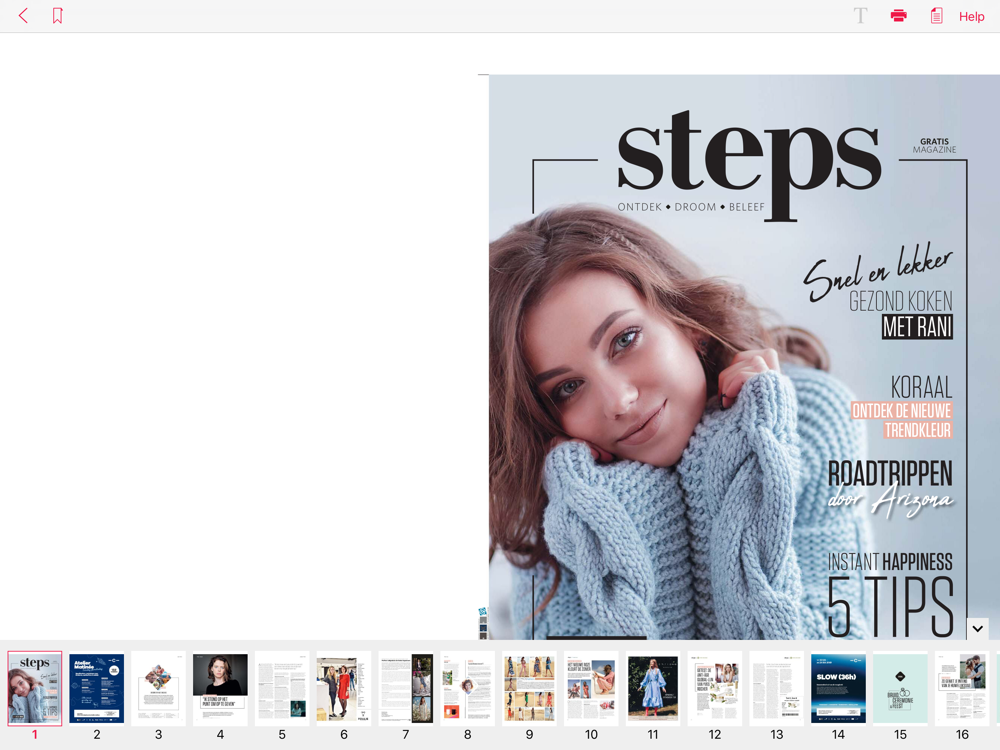Select page 6 thumbnail
The image size is (1000, 750).
344,688
